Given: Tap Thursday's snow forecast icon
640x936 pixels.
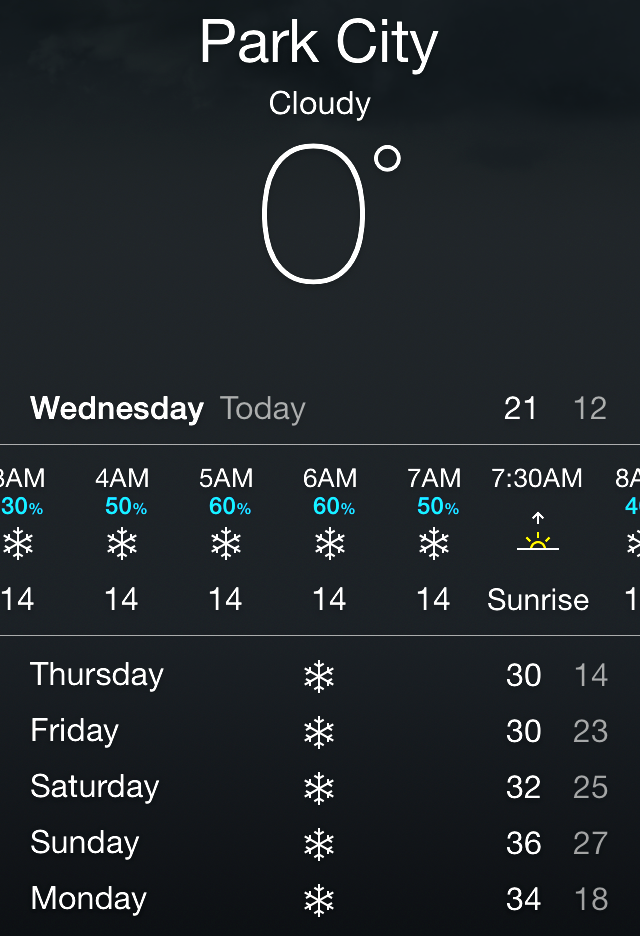Looking at the screenshot, I should [319, 677].
